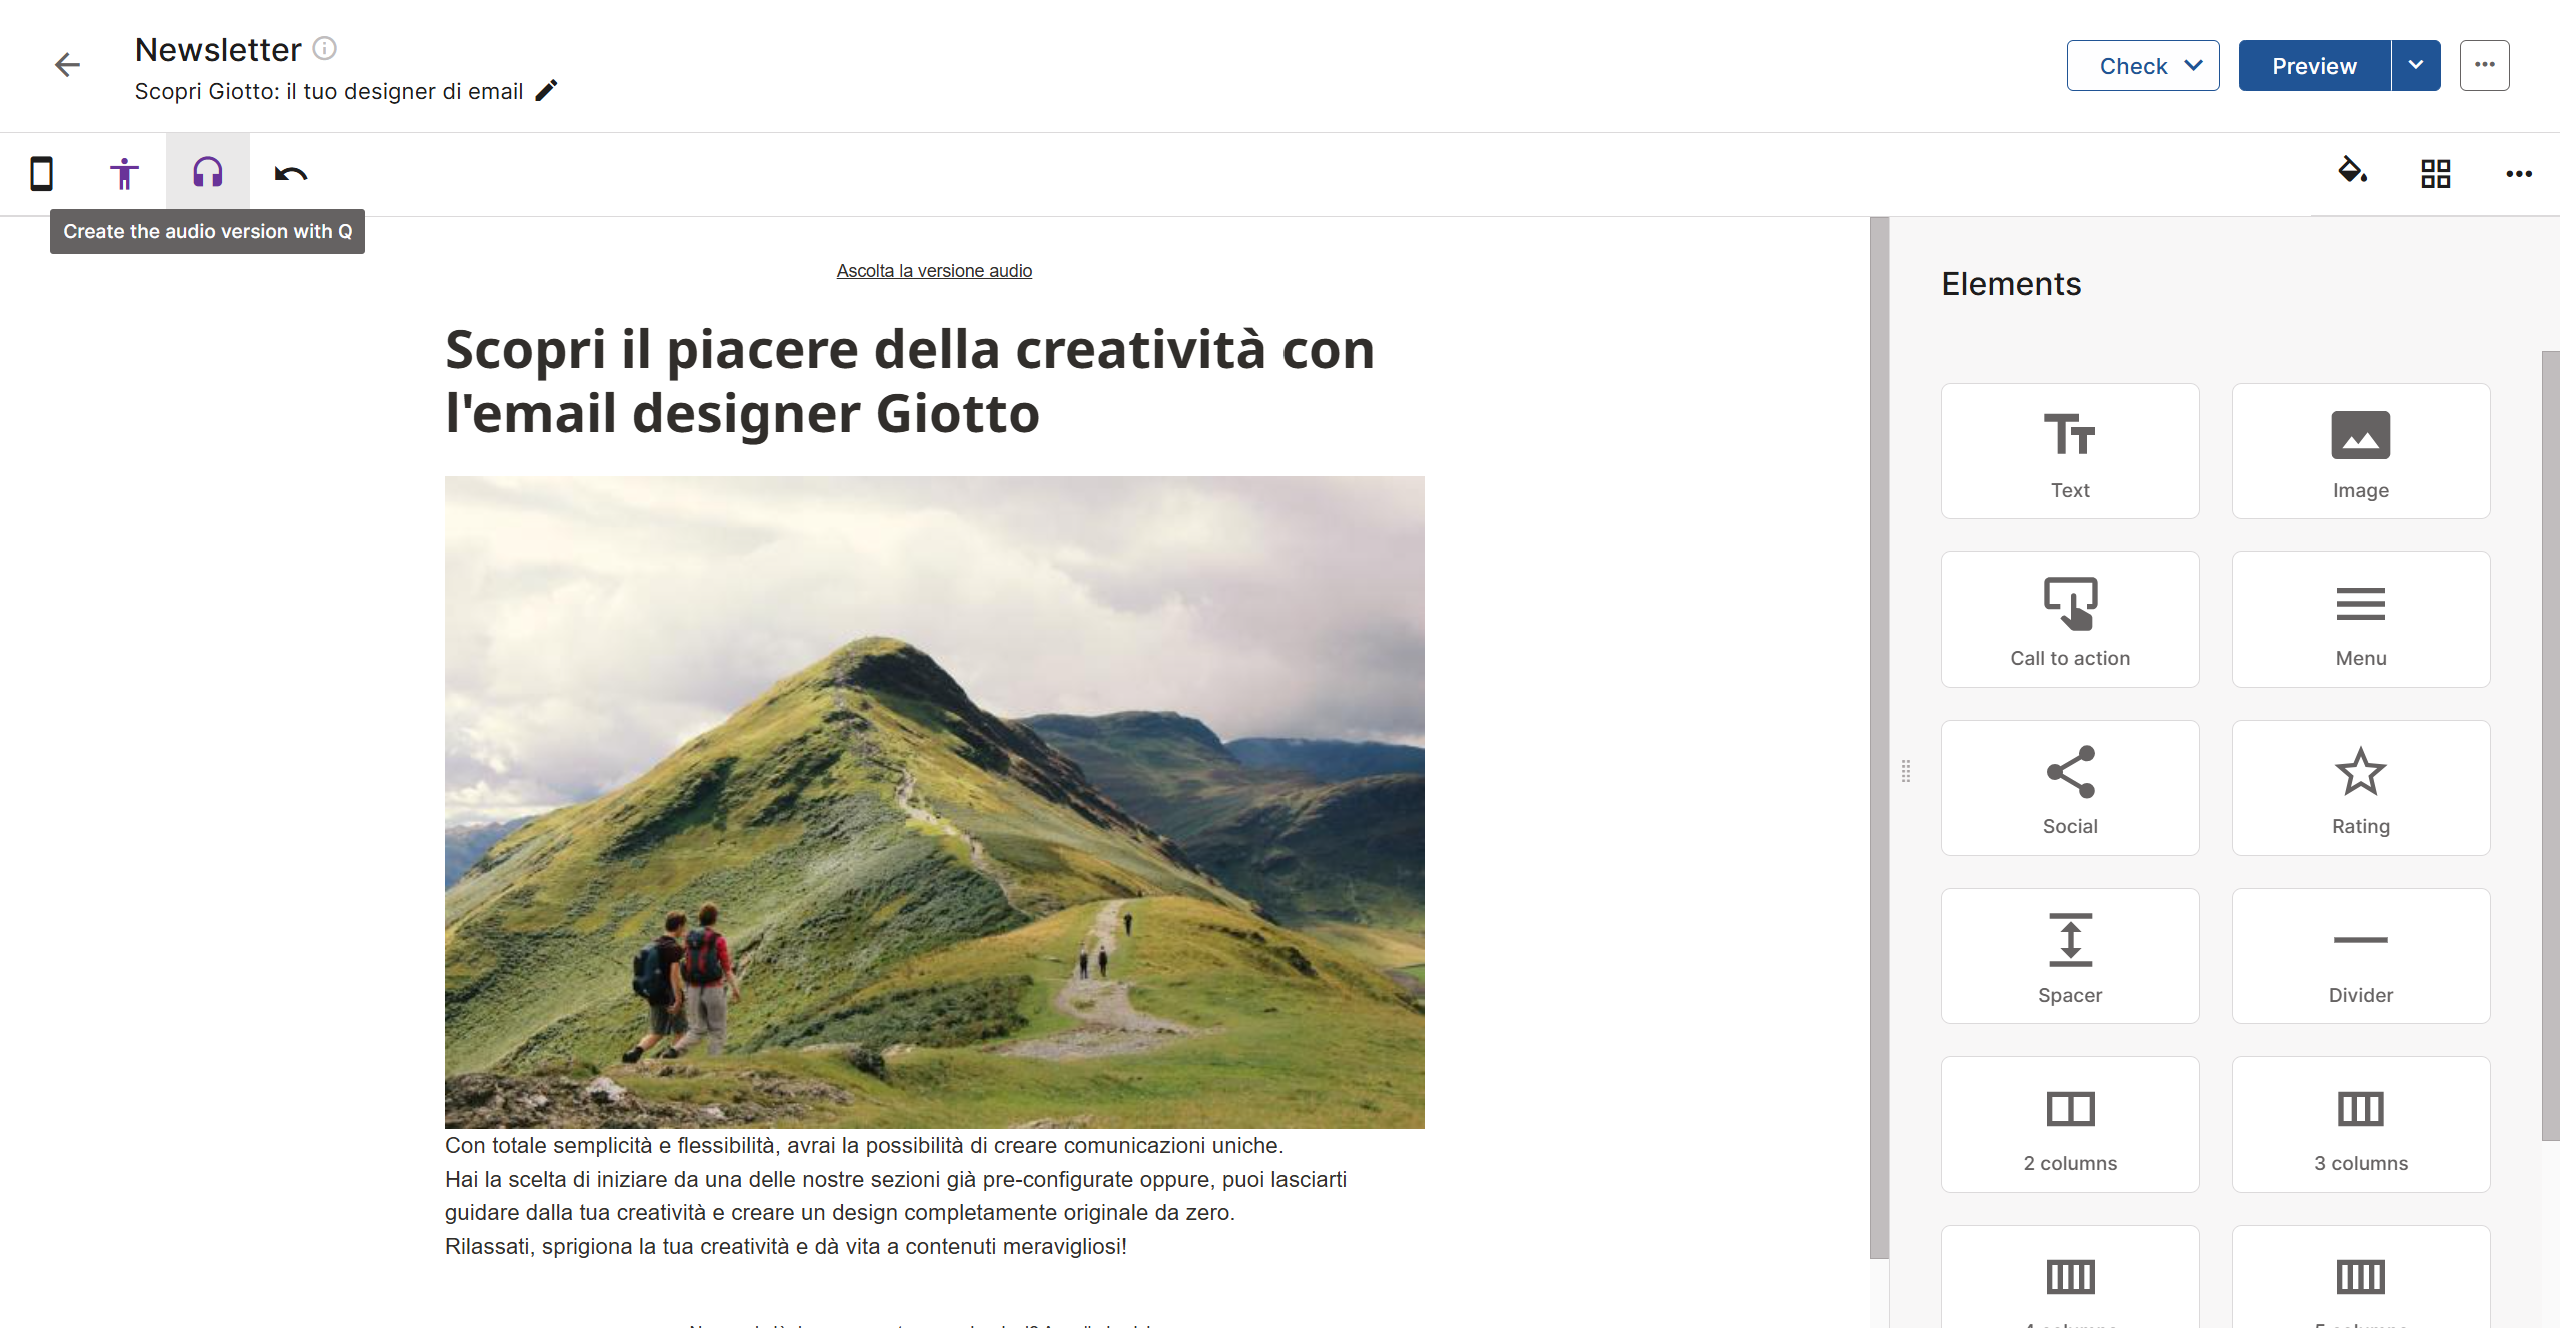Viewport: 2560px width, 1328px height.
Task: Open the paint bucket style settings
Action: click(x=2352, y=171)
